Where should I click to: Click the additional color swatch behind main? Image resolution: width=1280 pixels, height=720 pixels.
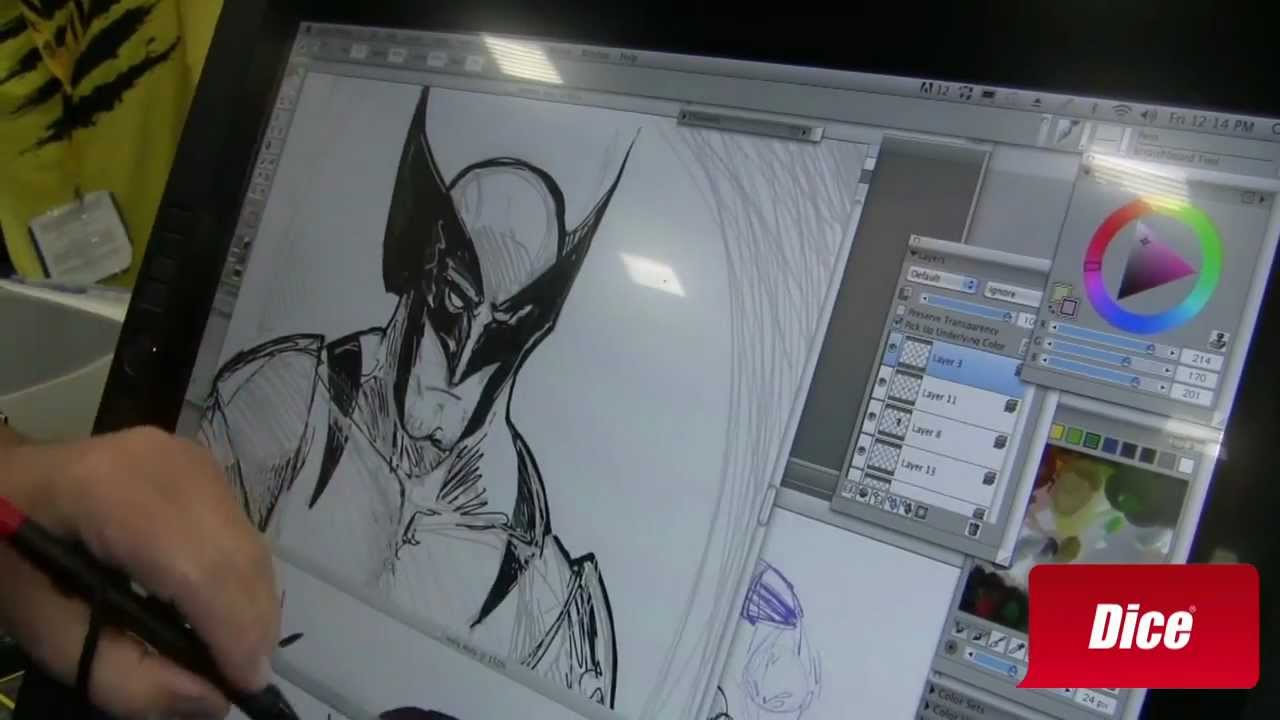[1060, 292]
